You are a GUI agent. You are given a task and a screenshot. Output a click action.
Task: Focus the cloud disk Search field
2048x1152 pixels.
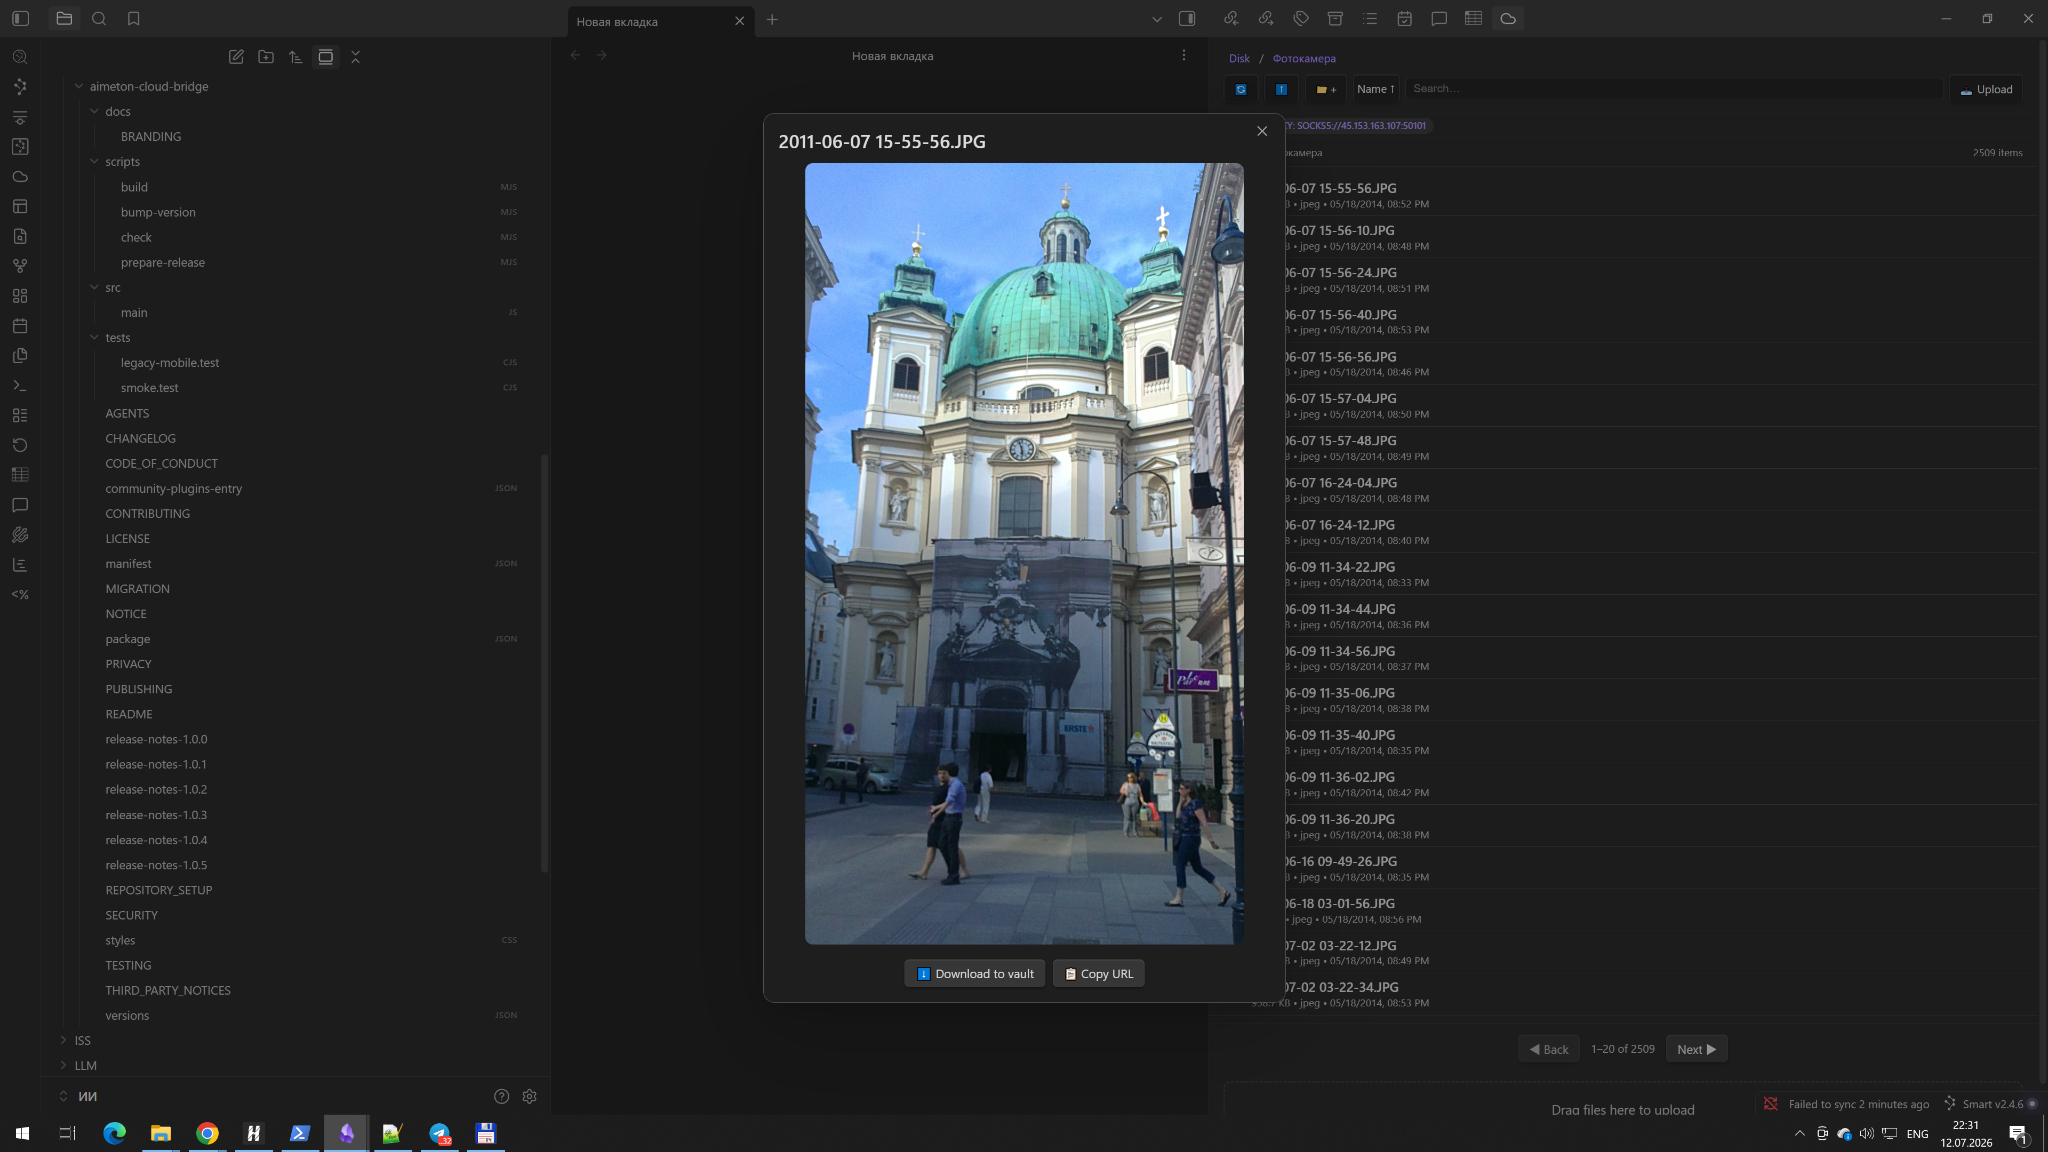click(1674, 89)
